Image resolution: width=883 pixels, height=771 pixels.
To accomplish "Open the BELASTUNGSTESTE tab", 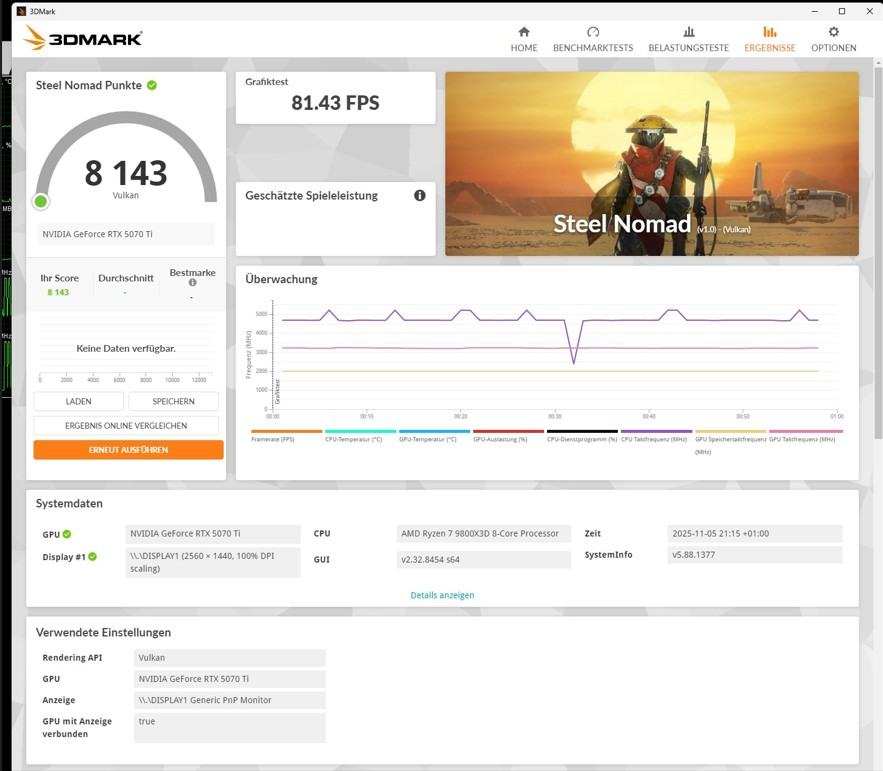I will point(688,39).
